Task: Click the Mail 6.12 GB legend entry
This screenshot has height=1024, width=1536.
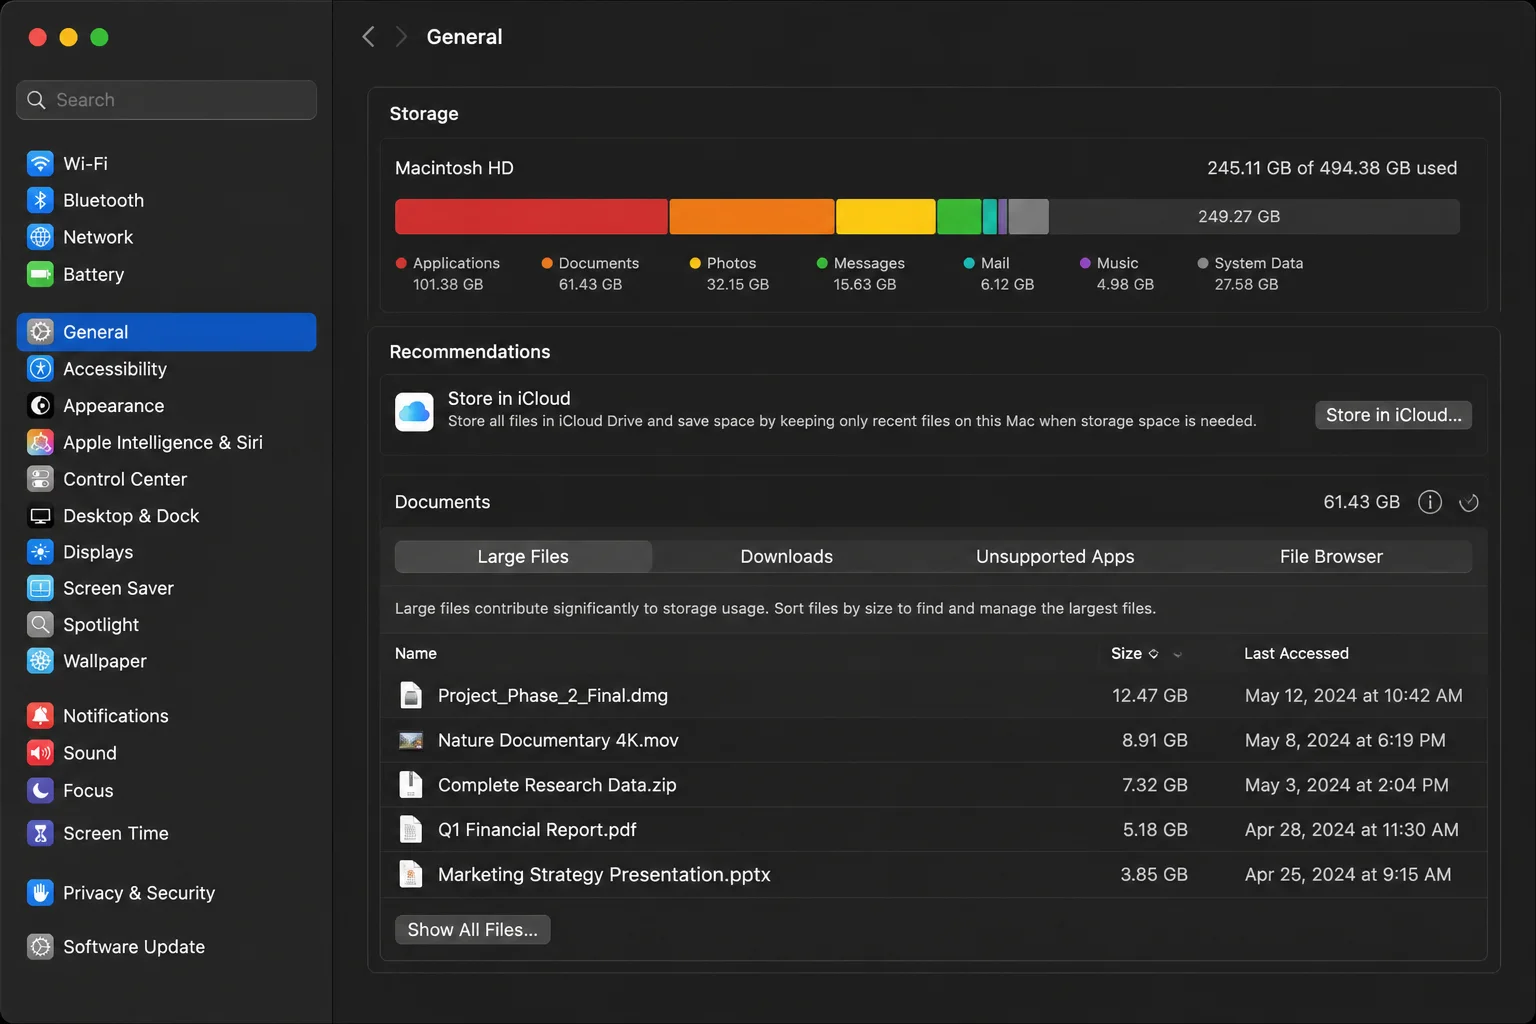Action: tap(999, 274)
